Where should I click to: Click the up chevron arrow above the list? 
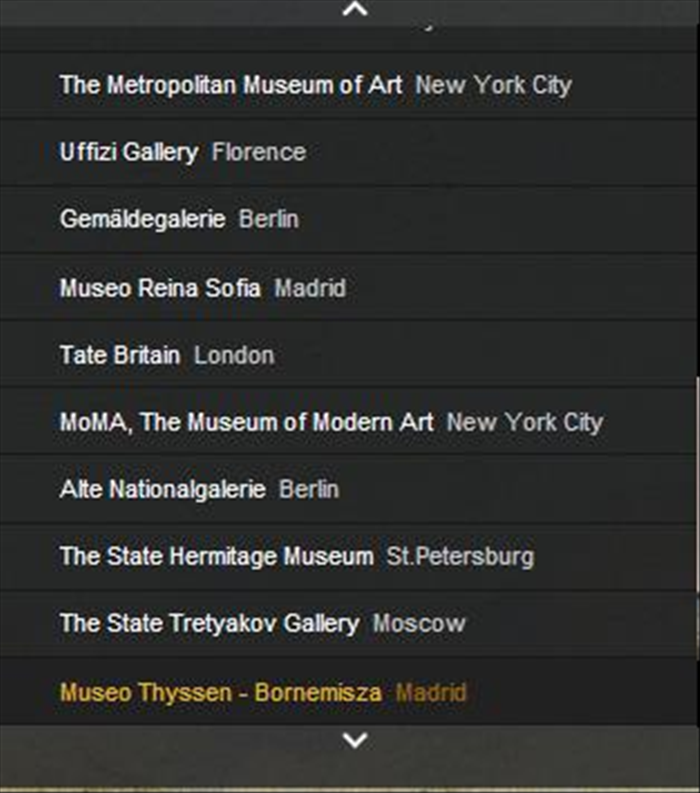(x=355, y=9)
